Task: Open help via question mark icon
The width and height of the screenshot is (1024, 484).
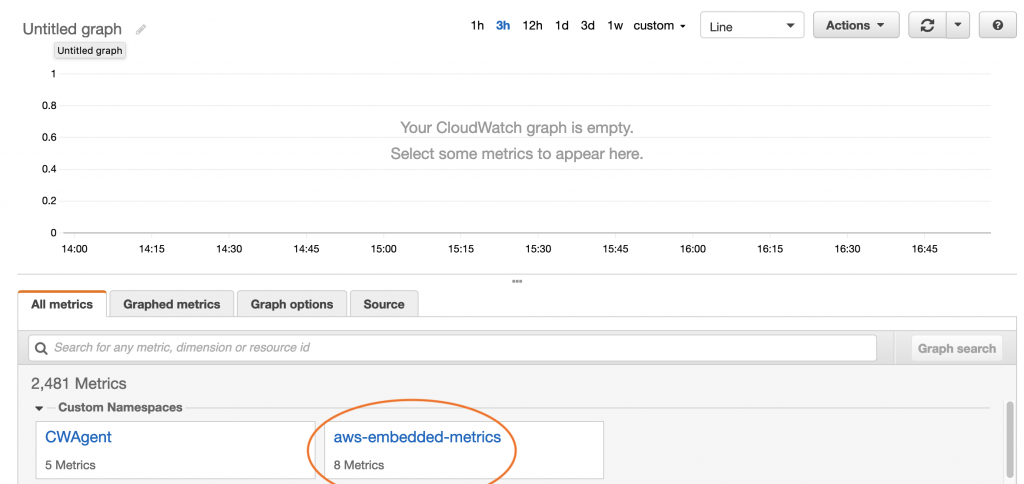Action: (997, 25)
